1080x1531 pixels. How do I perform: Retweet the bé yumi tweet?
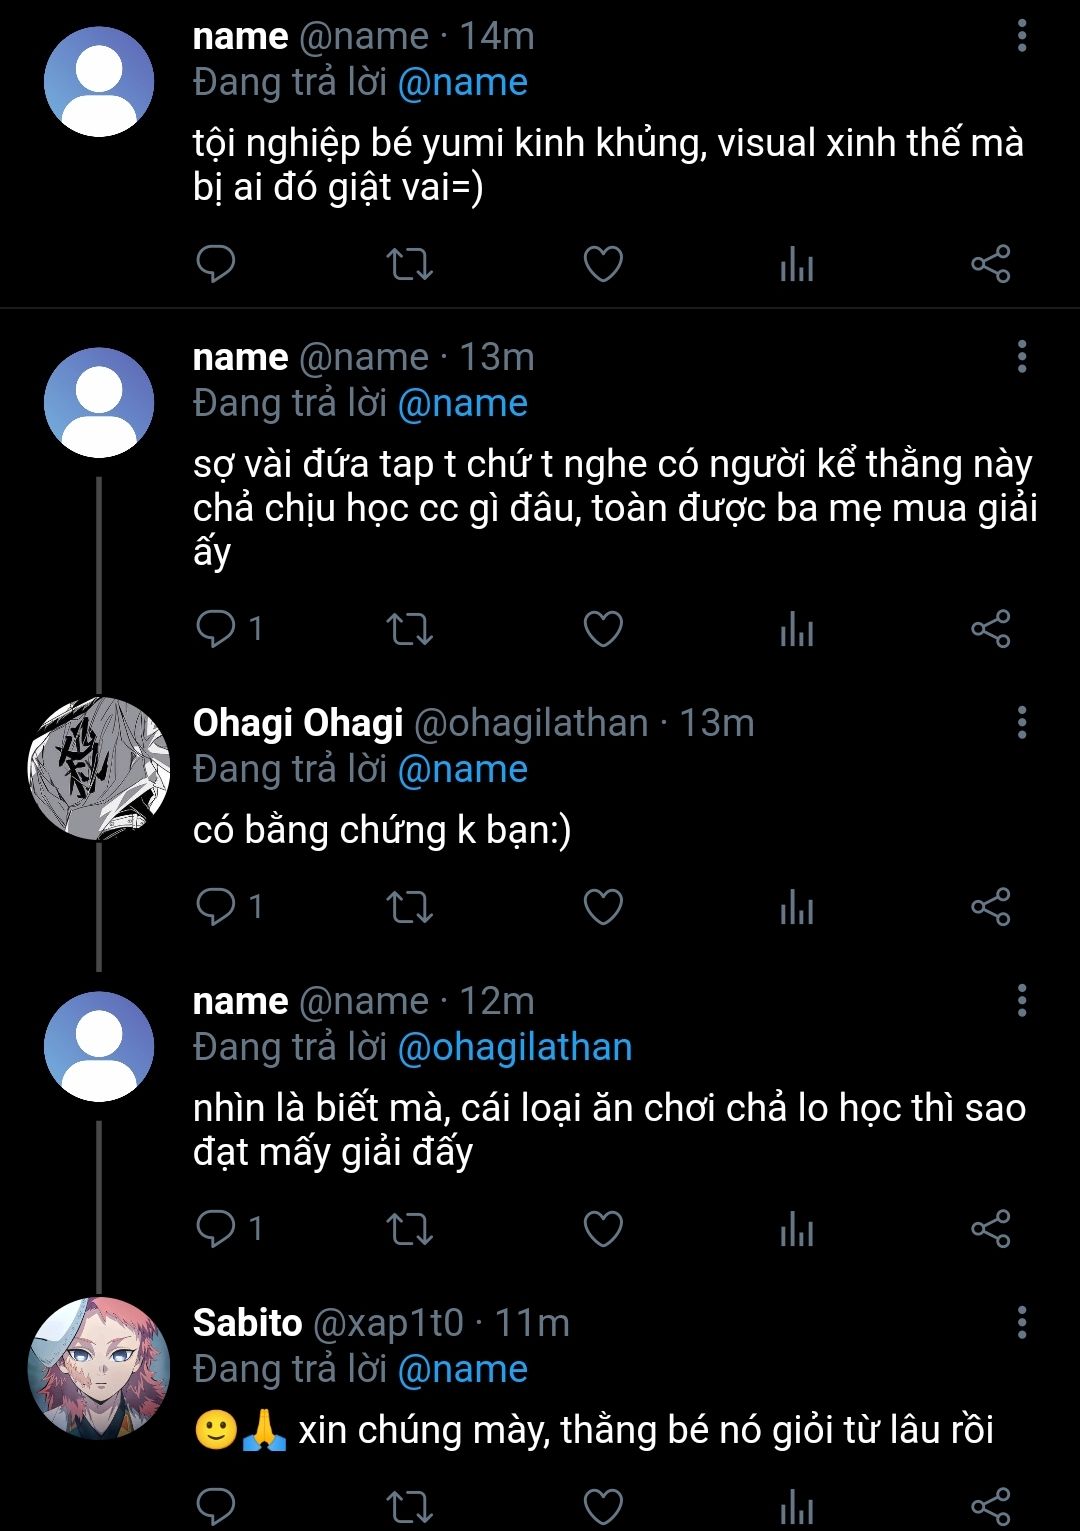409,265
